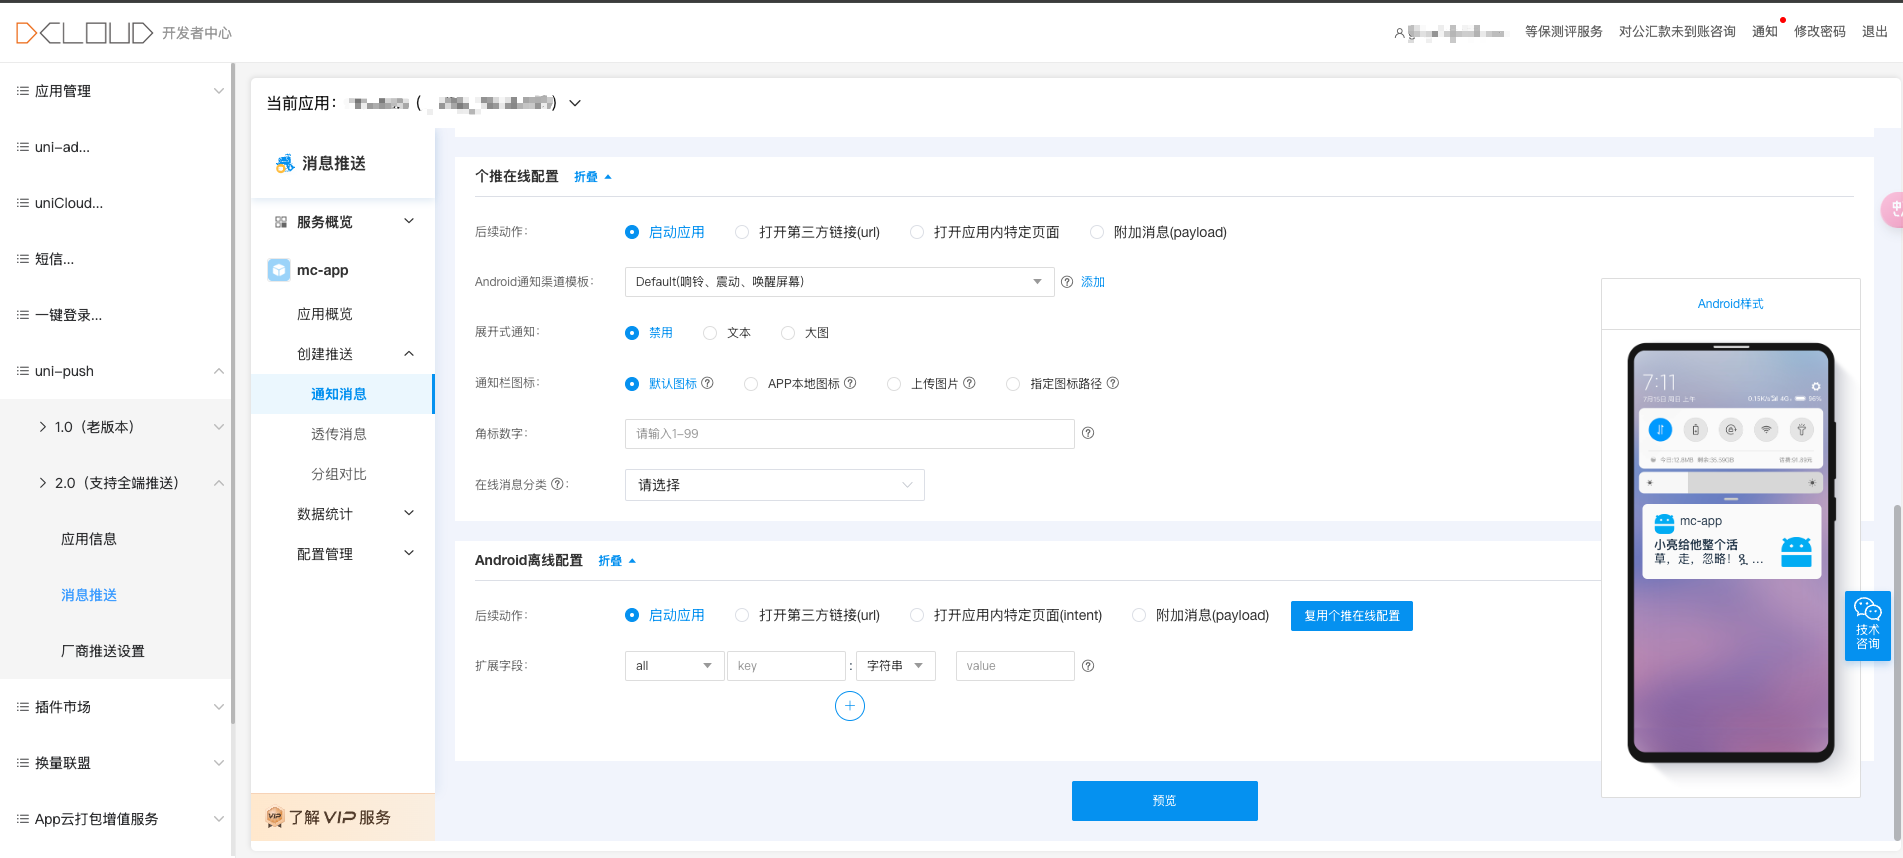Click help icon next to 上传图片
Screen dimensions: 1903x858
click(969, 383)
